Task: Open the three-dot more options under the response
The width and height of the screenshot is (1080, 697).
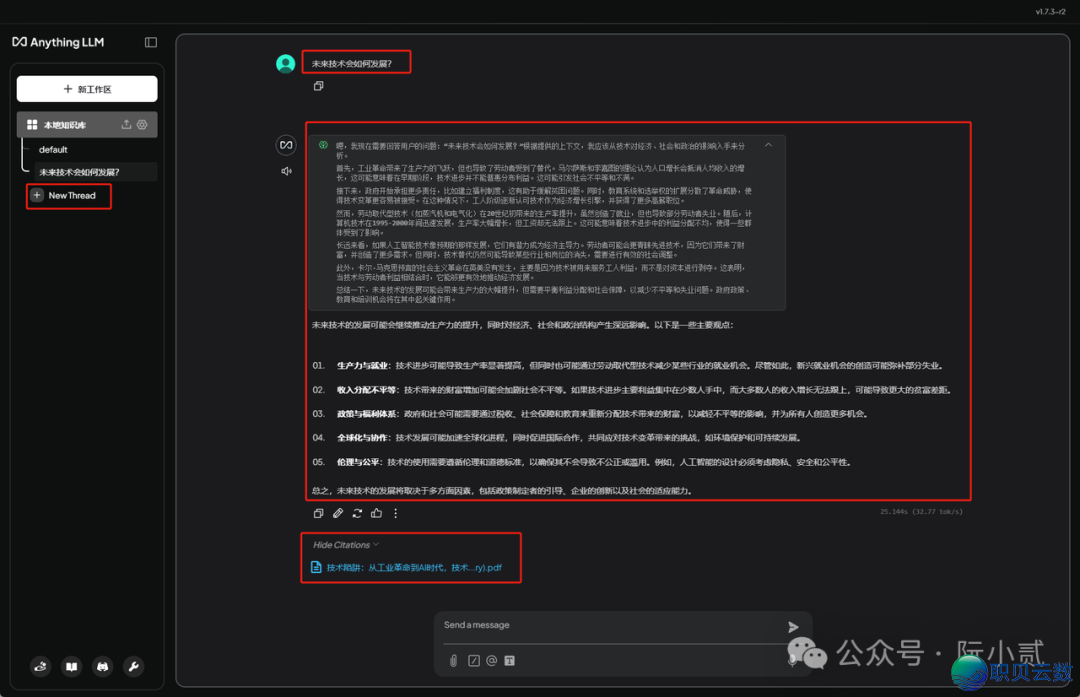Action: (395, 512)
